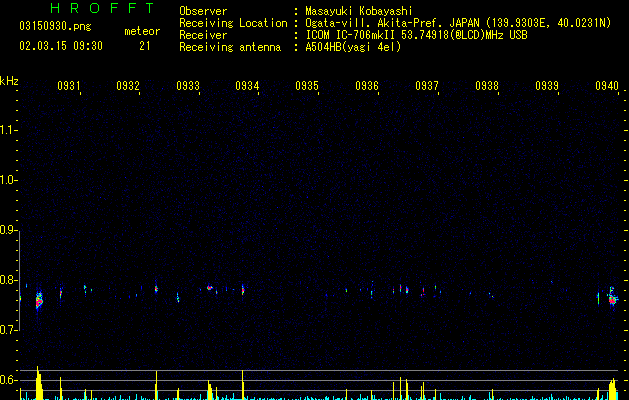
Task: Click the 1.0 kHz axis label
Action: pyautogui.click(x=8, y=180)
